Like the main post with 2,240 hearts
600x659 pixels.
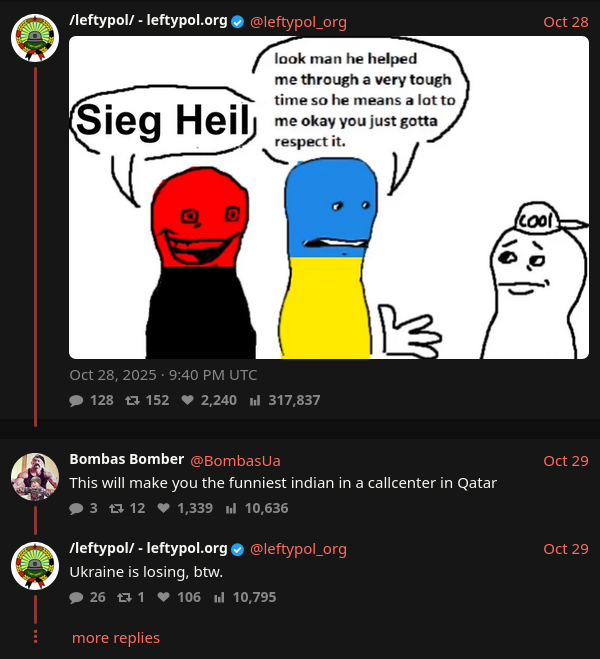click(x=187, y=400)
